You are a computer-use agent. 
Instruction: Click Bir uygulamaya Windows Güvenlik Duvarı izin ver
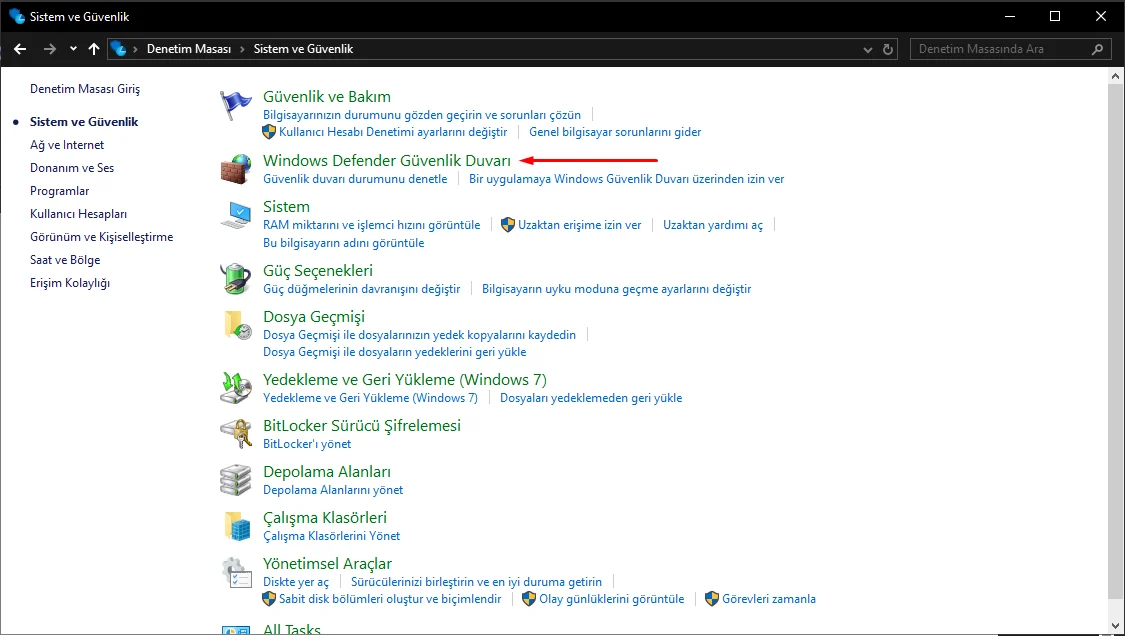[x=626, y=179]
